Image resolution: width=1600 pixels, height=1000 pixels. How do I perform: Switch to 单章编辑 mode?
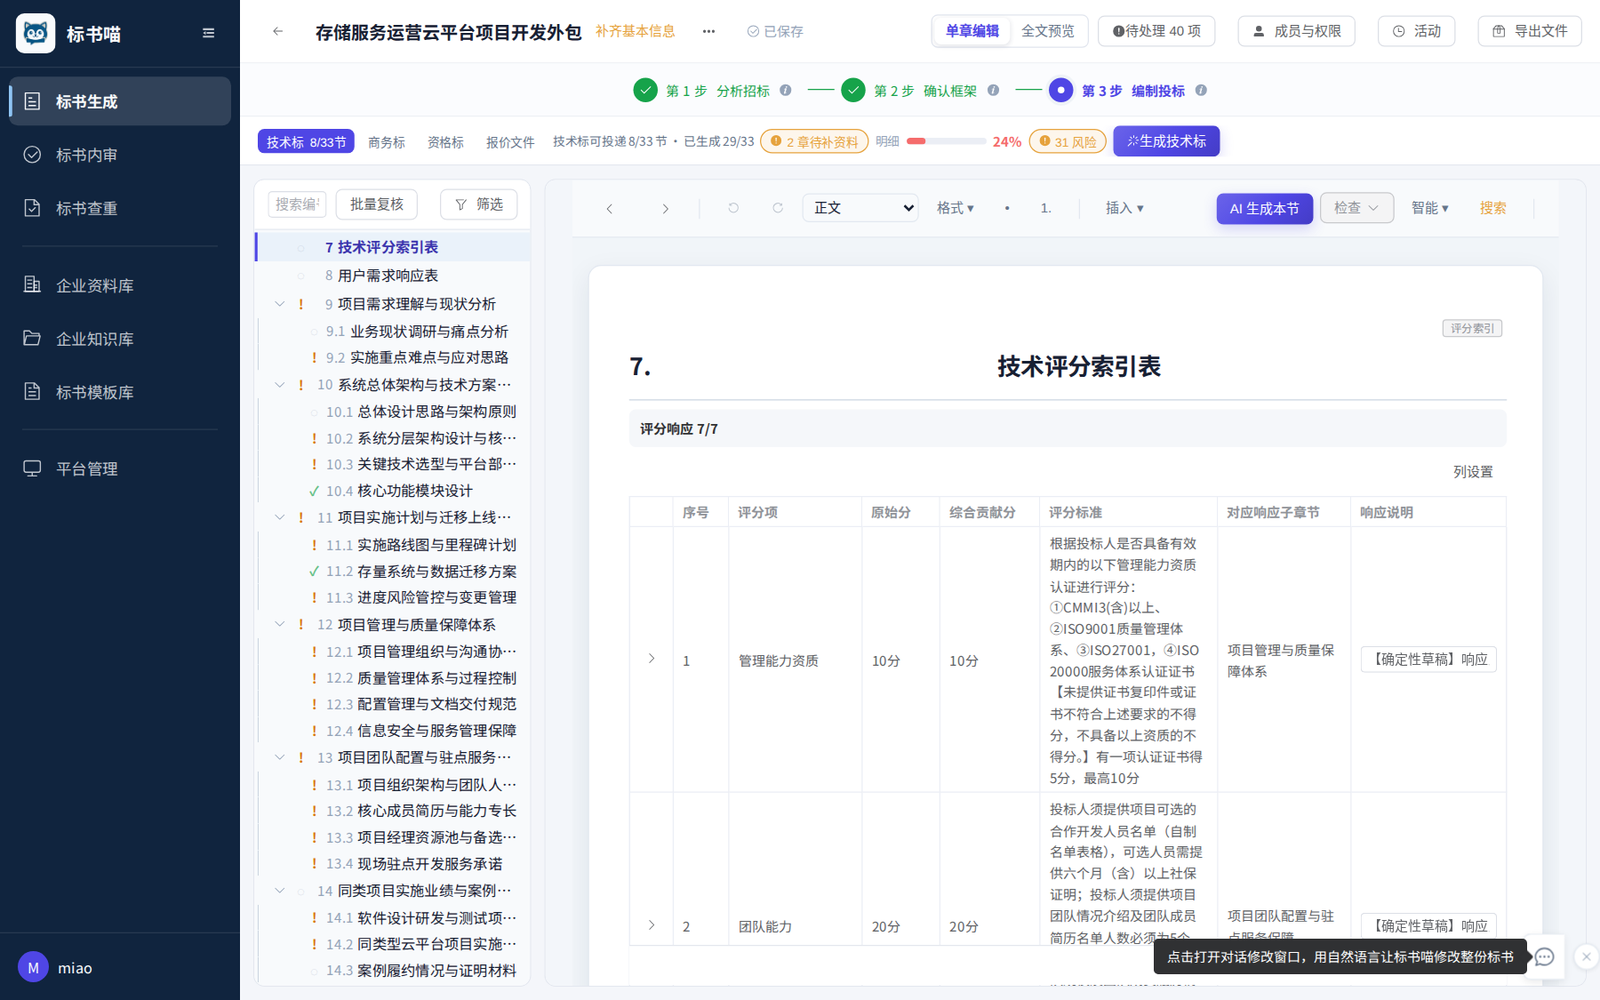(972, 31)
